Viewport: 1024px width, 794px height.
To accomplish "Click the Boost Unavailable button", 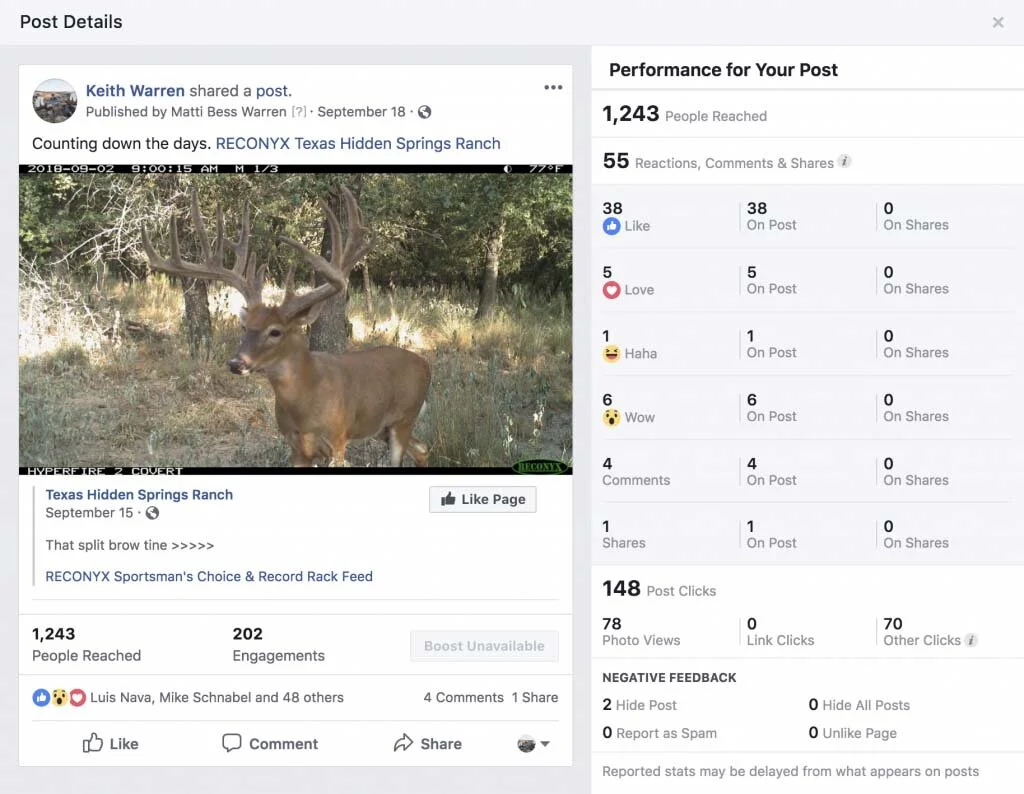I will pos(484,646).
